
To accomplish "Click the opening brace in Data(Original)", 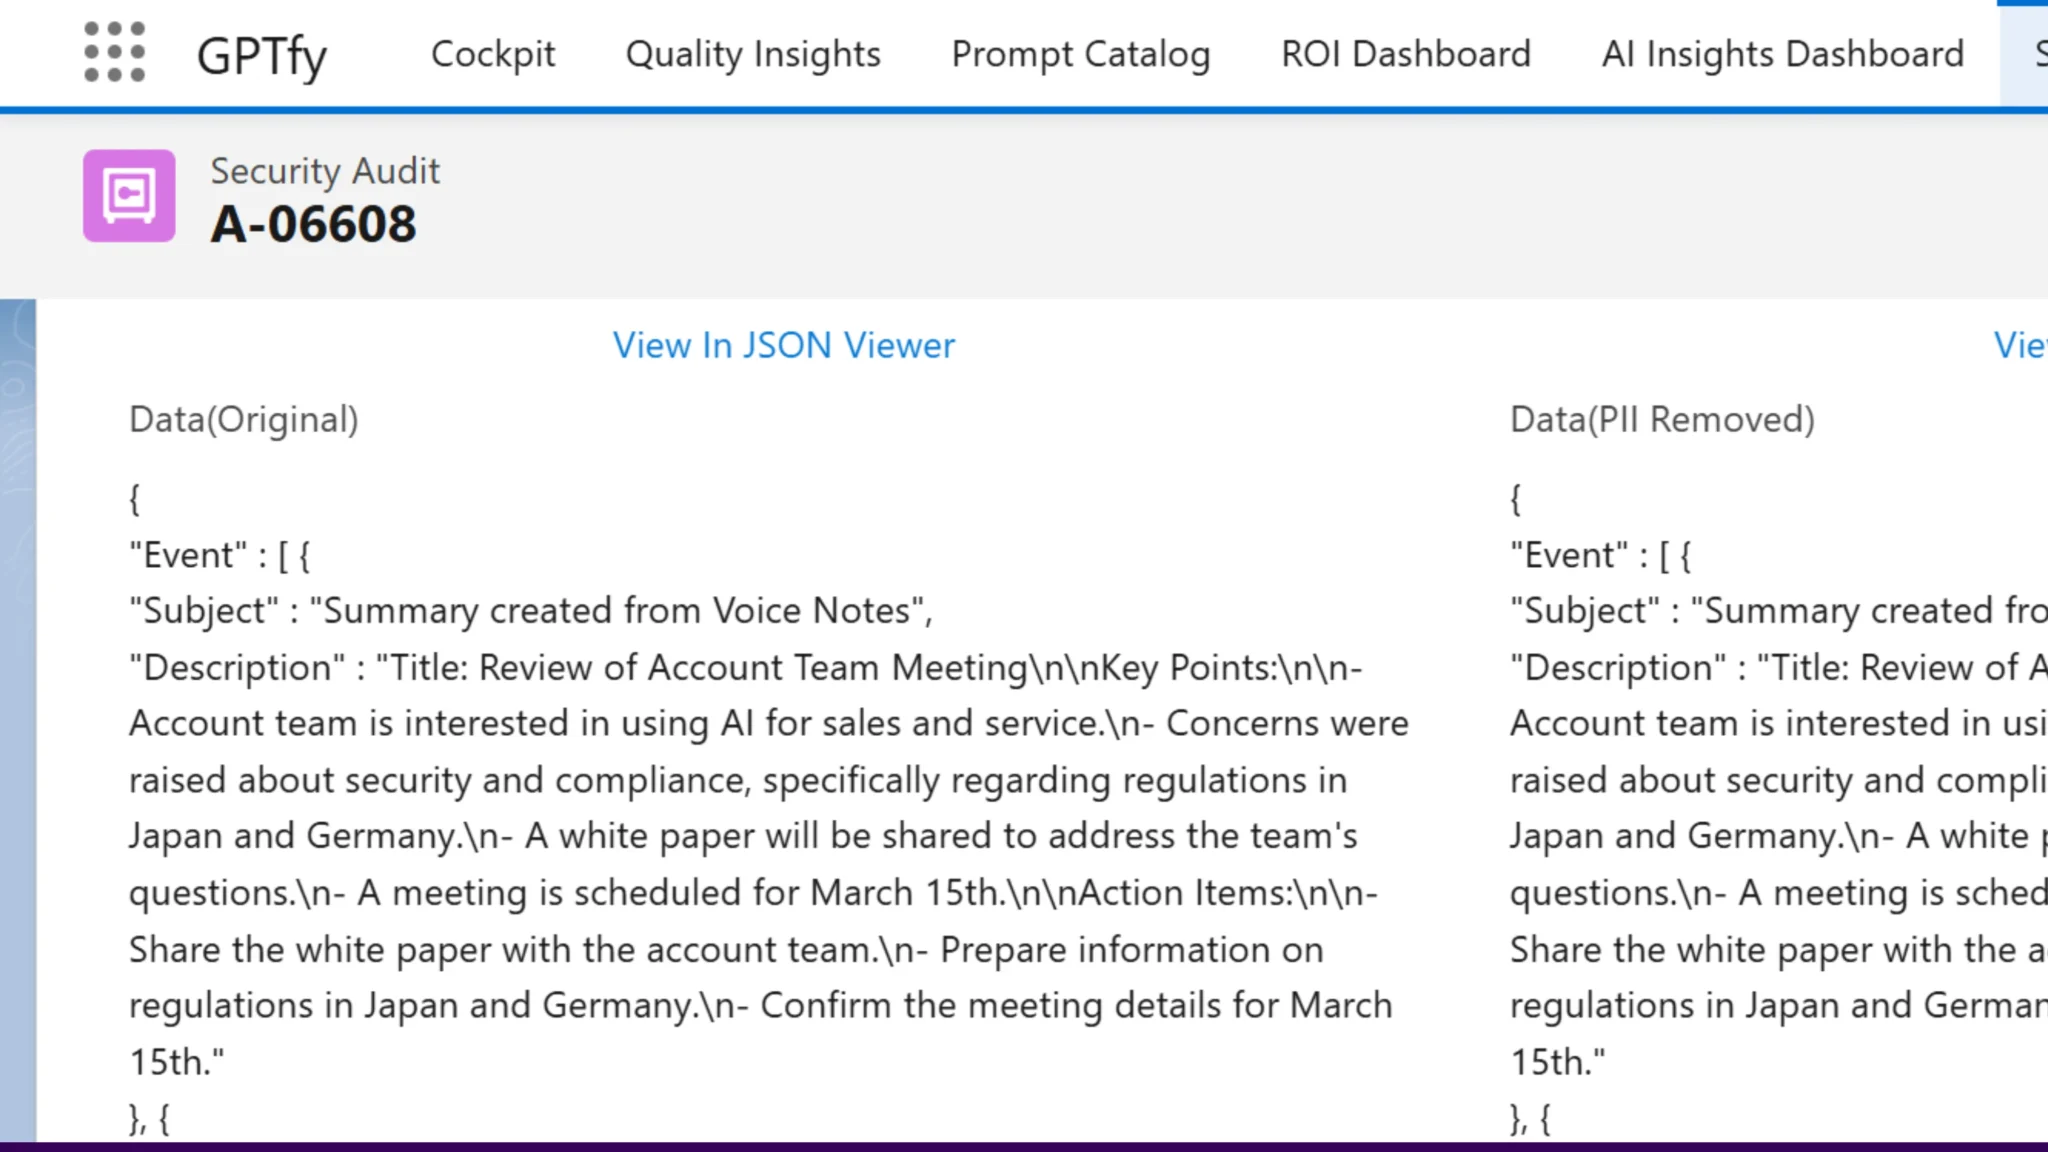I will [x=135, y=499].
